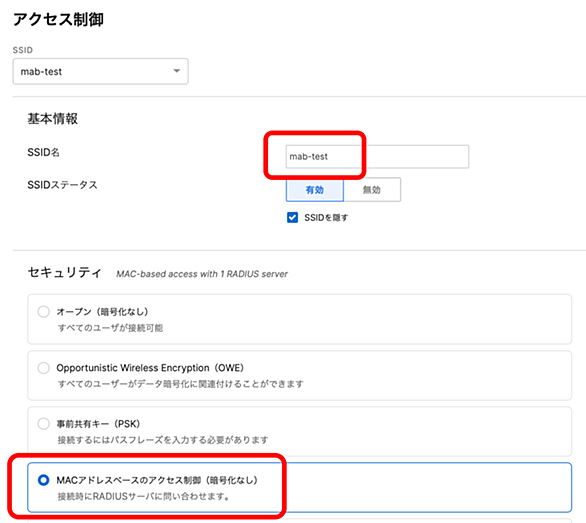Viewport: 586px width, 523px height.
Task: Click the すべてのユーザが接続可能 description text
Action: (110, 328)
